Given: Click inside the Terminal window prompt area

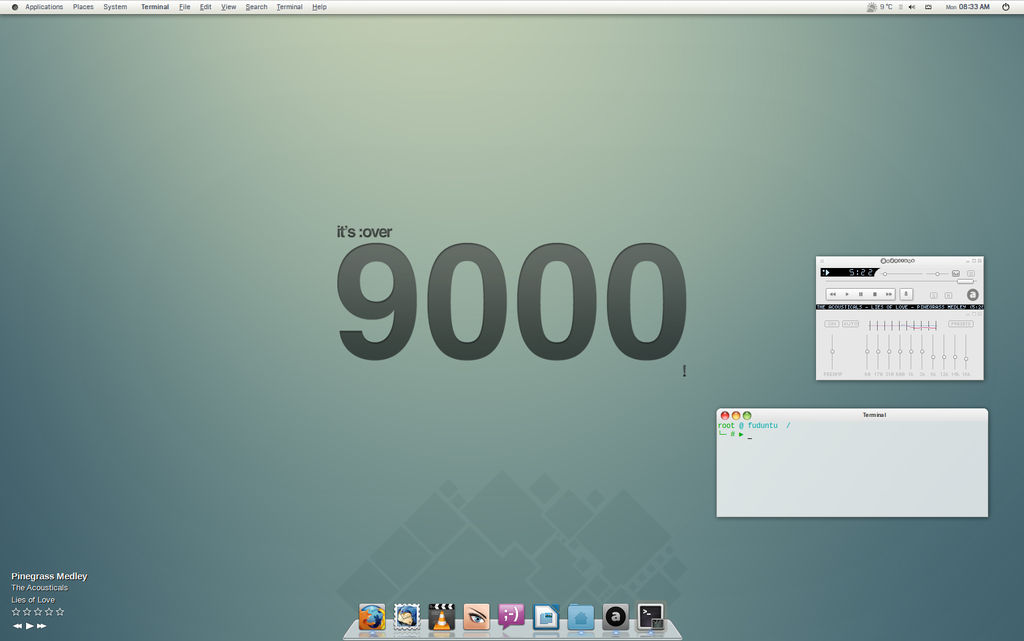Looking at the screenshot, I should tap(852, 469).
